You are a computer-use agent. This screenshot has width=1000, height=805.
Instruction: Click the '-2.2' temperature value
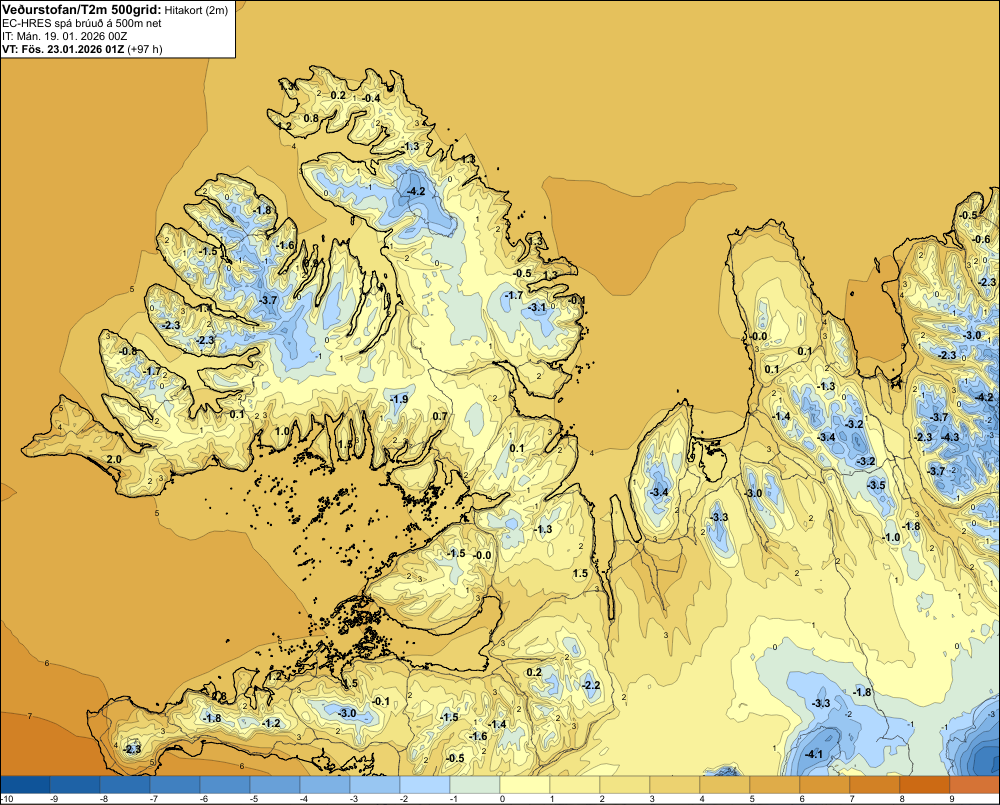click(x=591, y=684)
